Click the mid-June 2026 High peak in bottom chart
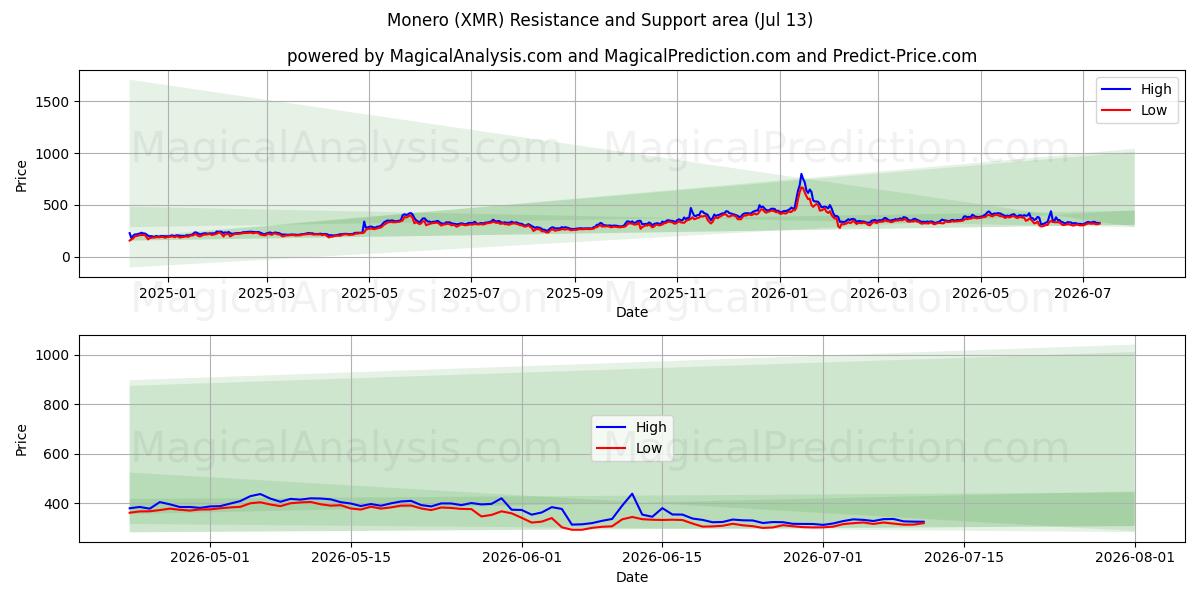 tap(632, 494)
